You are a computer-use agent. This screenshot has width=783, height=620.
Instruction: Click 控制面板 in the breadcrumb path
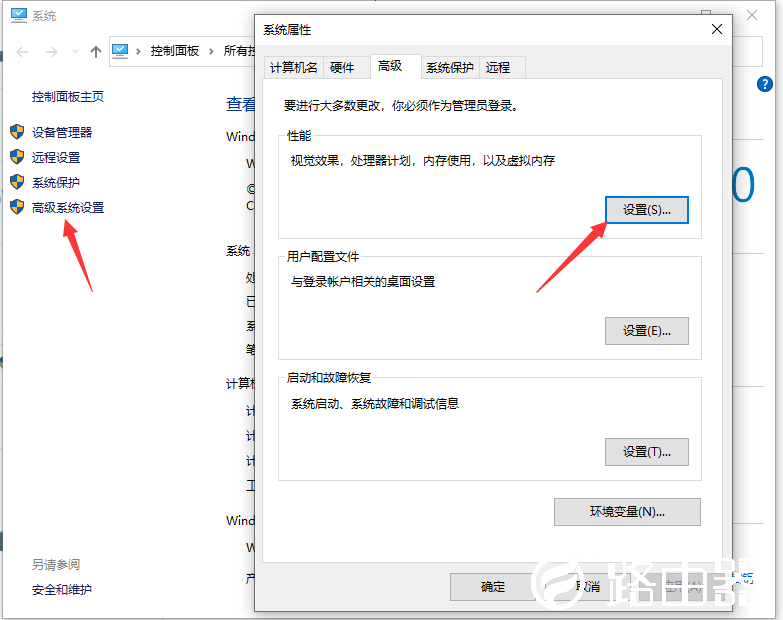(x=175, y=51)
